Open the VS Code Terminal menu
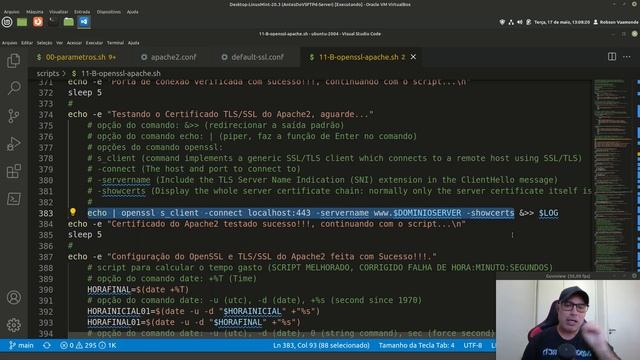The width and height of the screenshot is (640, 360). (x=115, y=43)
